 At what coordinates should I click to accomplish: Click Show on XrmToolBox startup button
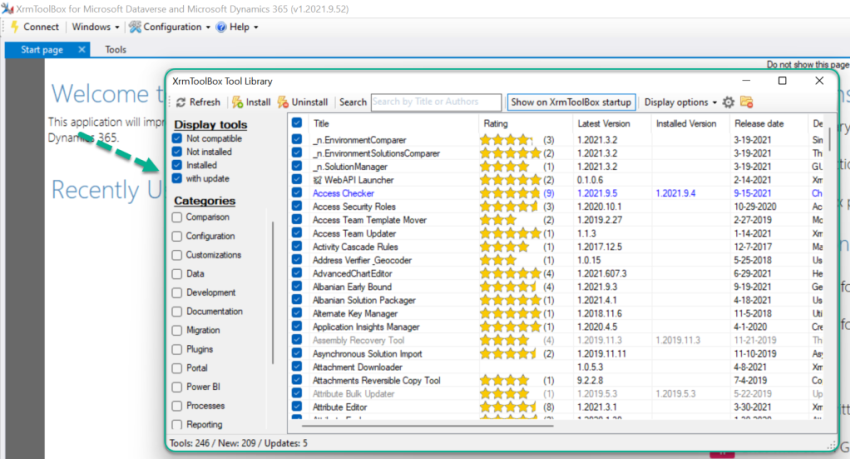(571, 102)
